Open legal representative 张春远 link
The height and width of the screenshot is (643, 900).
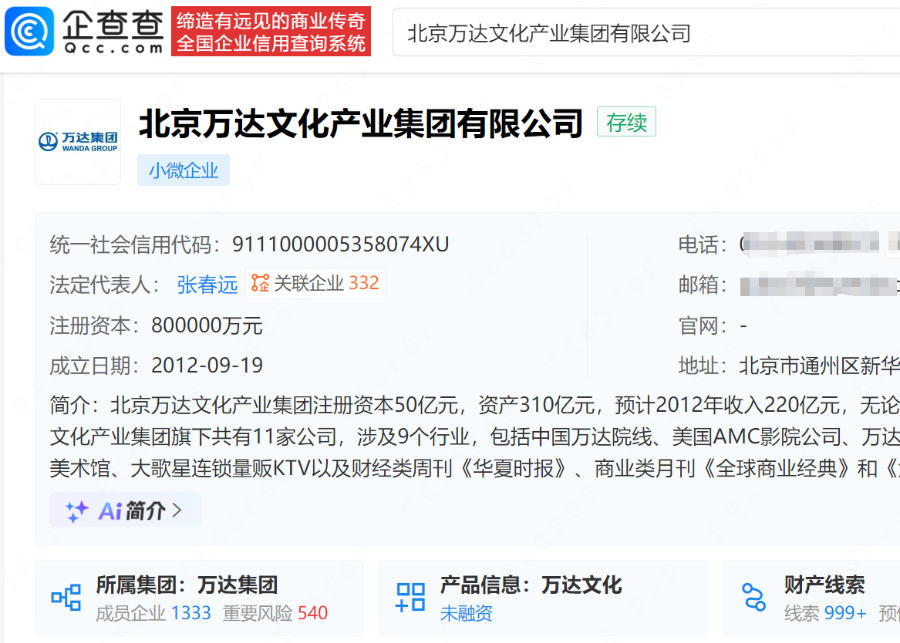pyautogui.click(x=207, y=284)
